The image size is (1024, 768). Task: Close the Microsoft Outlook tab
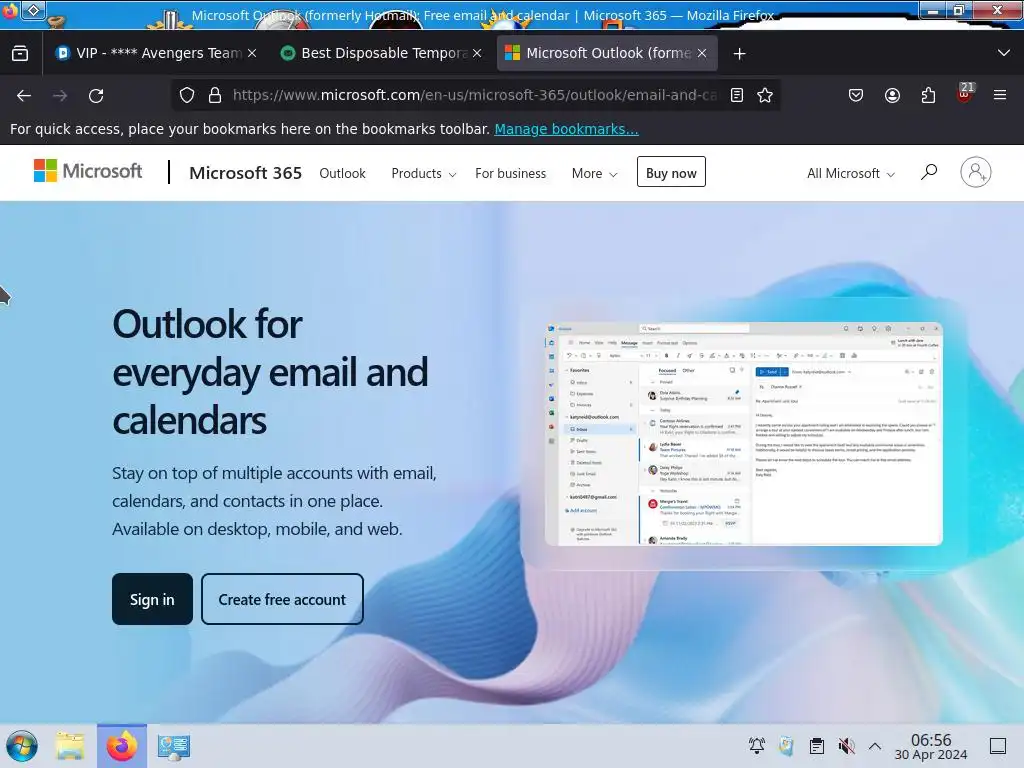(x=702, y=53)
